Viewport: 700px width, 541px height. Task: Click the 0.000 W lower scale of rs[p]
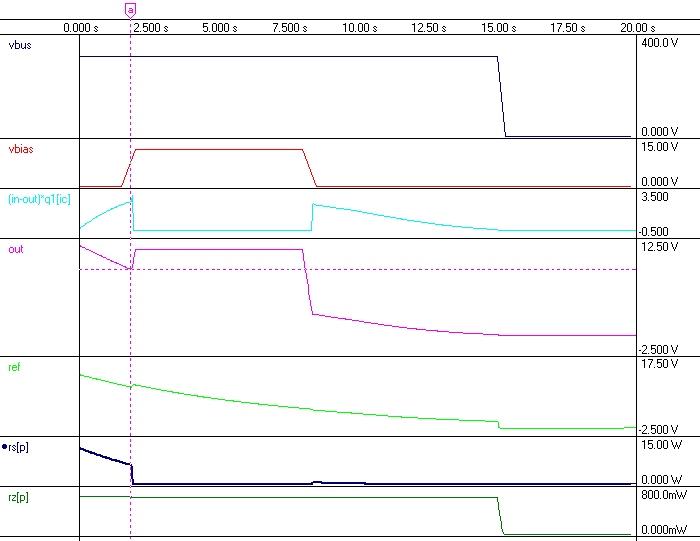pyautogui.click(x=661, y=480)
